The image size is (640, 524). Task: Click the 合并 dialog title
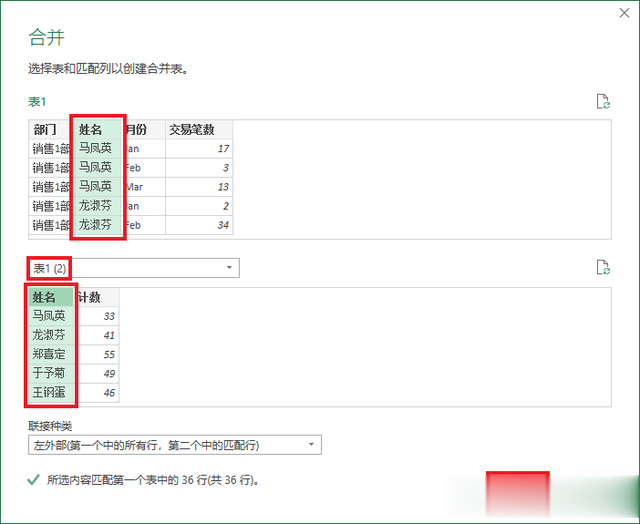coord(47,38)
